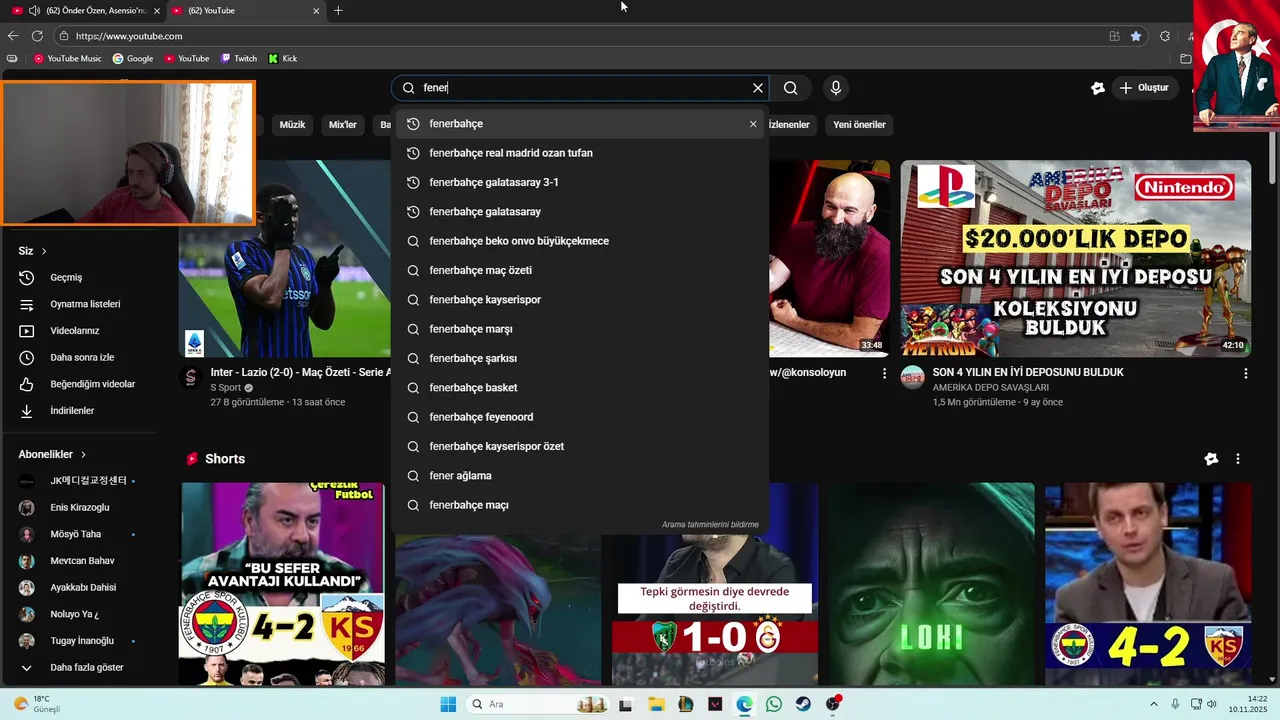Choose 'fenerbahçe kayserispor özet' suggestion
Viewport: 1280px width, 720px height.
coord(580,446)
